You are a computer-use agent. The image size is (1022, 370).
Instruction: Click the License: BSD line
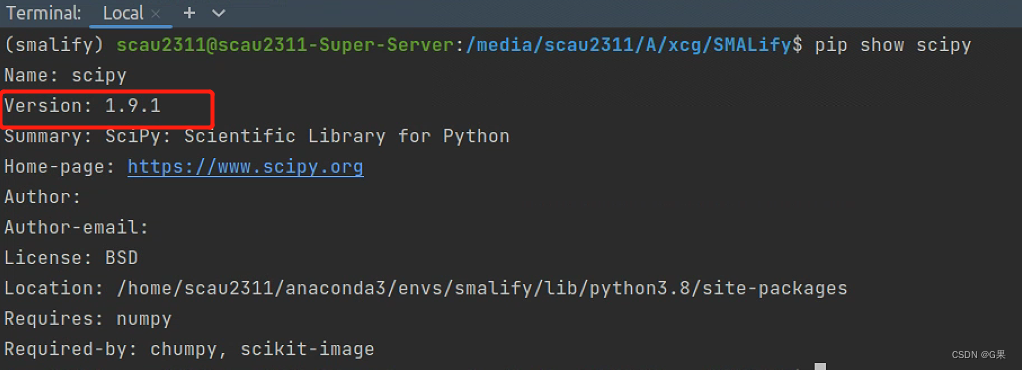coord(71,259)
